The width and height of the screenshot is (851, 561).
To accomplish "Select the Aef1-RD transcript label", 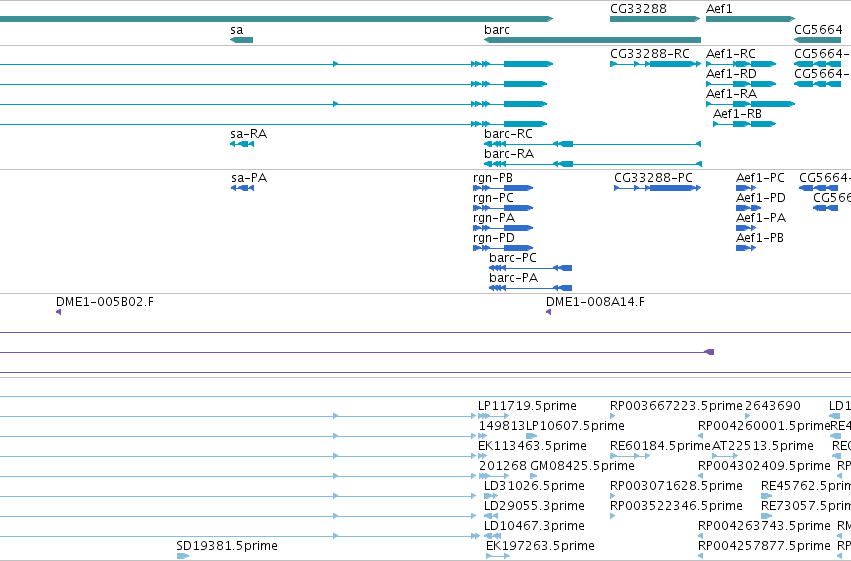I will coord(731,74).
